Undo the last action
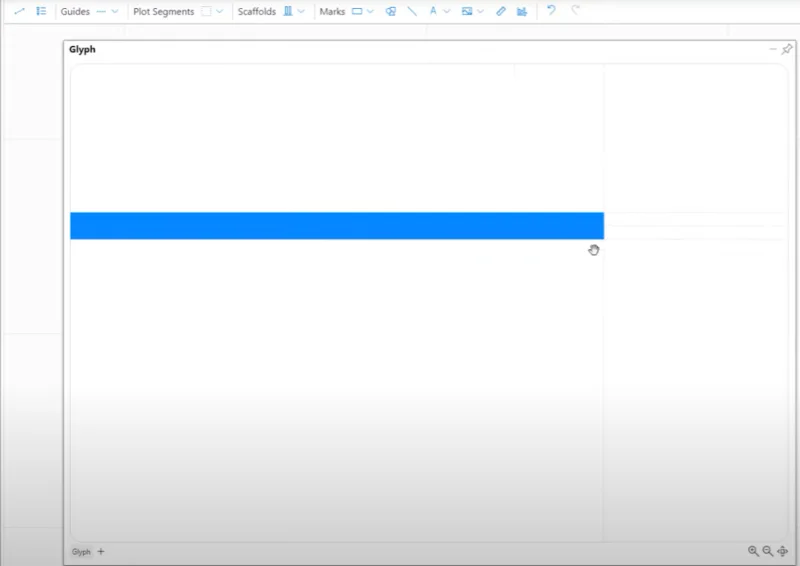 (x=551, y=10)
